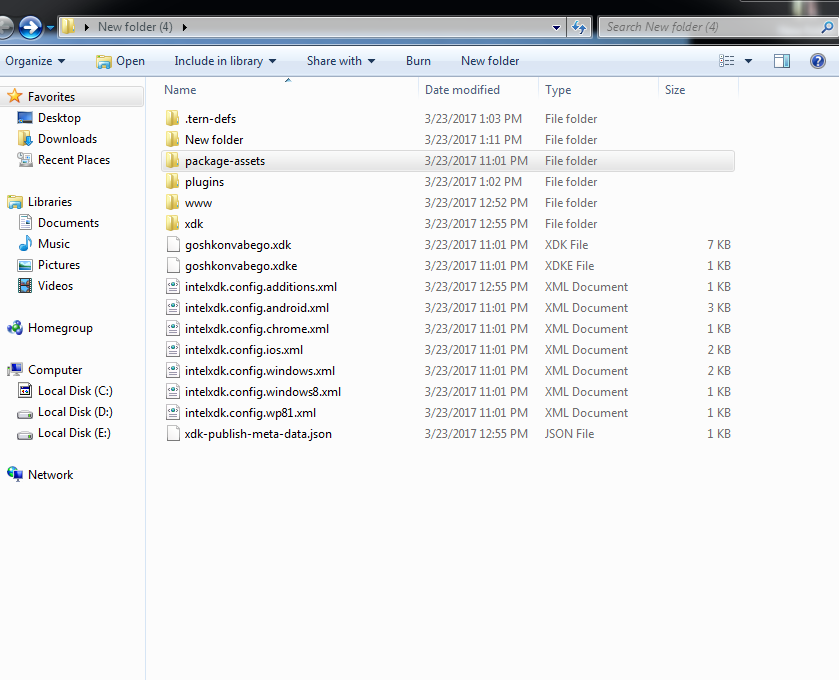Image resolution: width=839 pixels, height=680 pixels.
Task: Click the folder icon in address bar
Action: (x=68, y=27)
